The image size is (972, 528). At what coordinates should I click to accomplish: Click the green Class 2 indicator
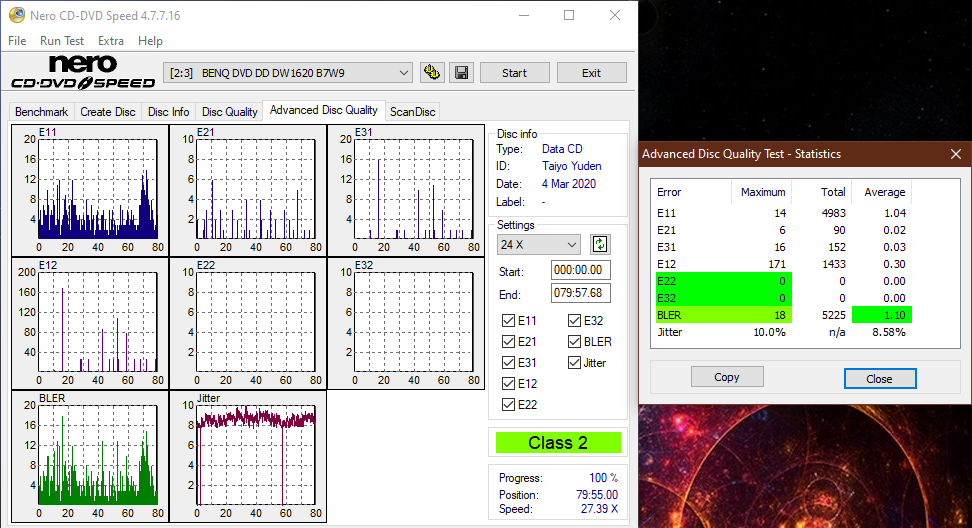(x=558, y=443)
